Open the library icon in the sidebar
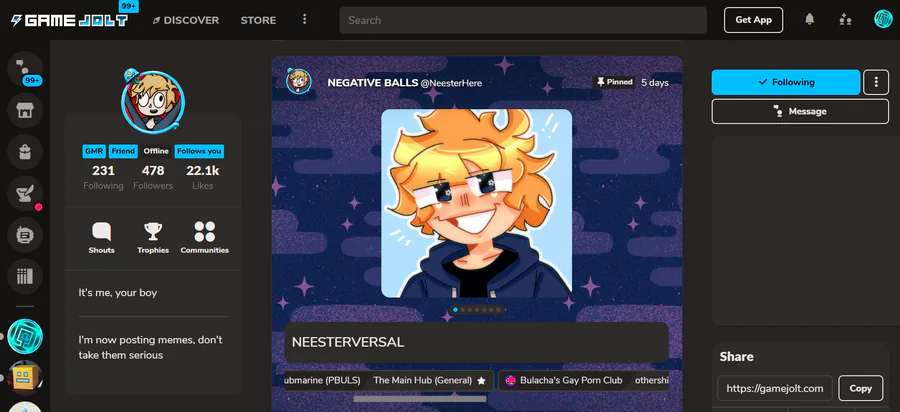The width and height of the screenshot is (900, 412). [x=25, y=277]
